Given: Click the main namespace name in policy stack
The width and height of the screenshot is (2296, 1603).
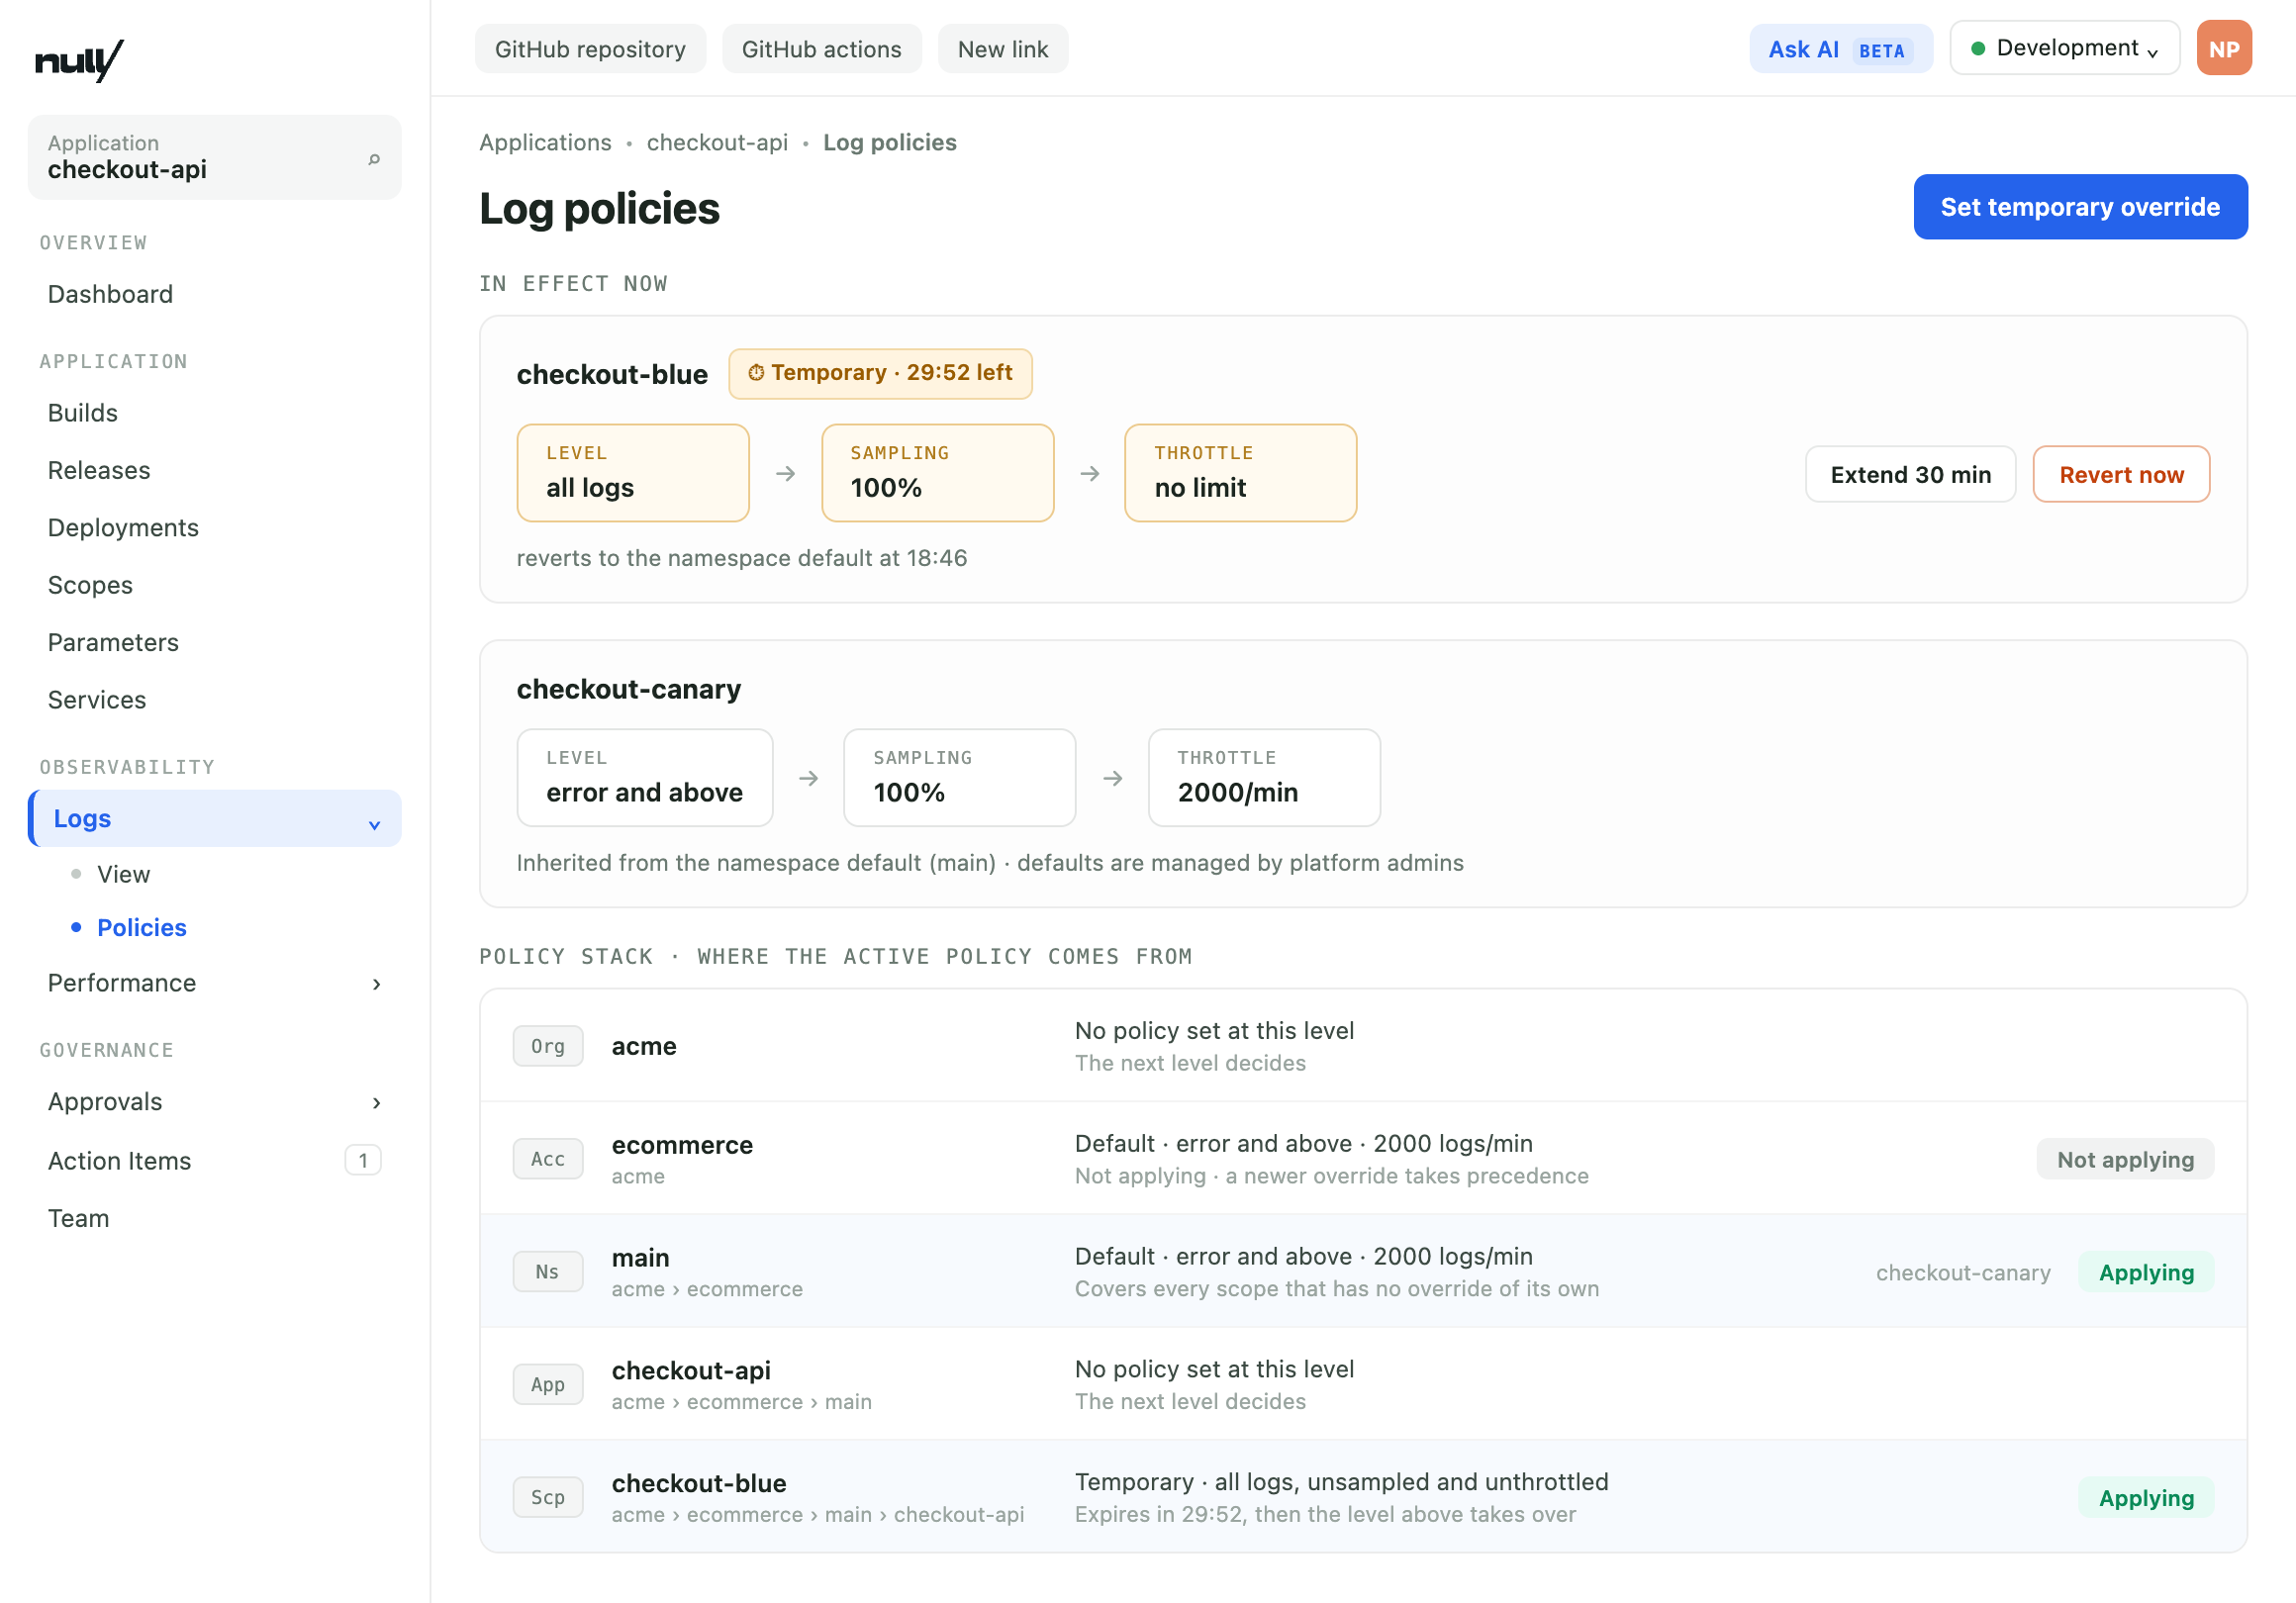Looking at the screenshot, I should point(640,1258).
